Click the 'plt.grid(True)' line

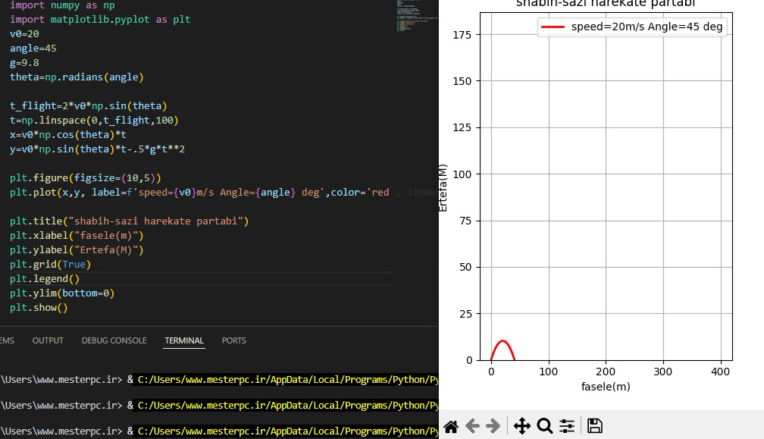coord(50,264)
